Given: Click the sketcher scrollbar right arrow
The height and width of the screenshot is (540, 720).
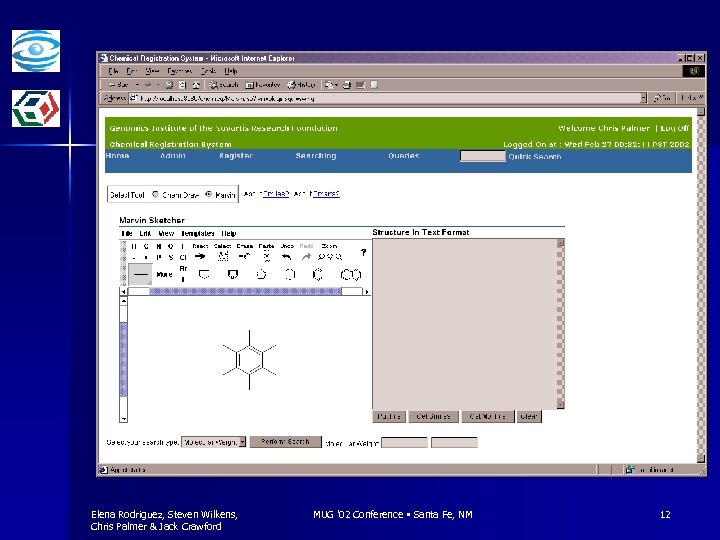Looking at the screenshot, I should [x=366, y=291].
